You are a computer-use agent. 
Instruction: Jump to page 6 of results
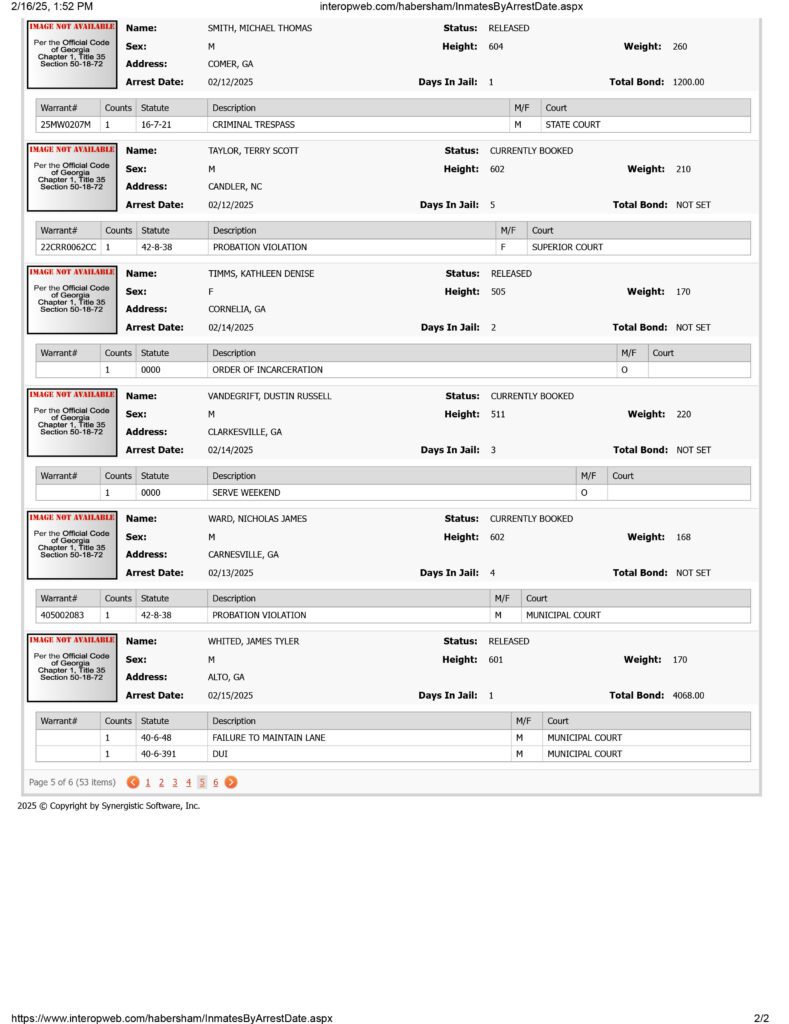coord(215,782)
